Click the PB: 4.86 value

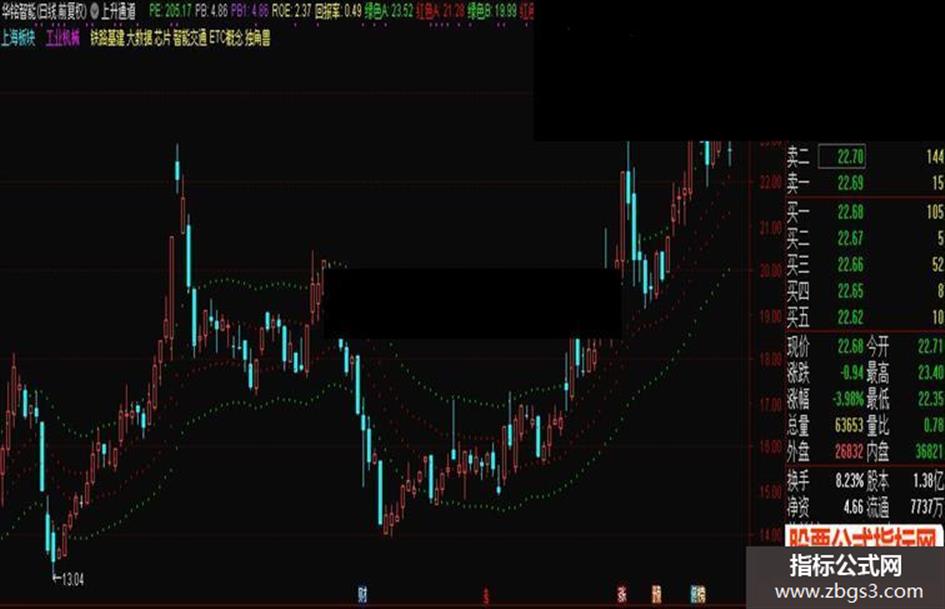212,11
